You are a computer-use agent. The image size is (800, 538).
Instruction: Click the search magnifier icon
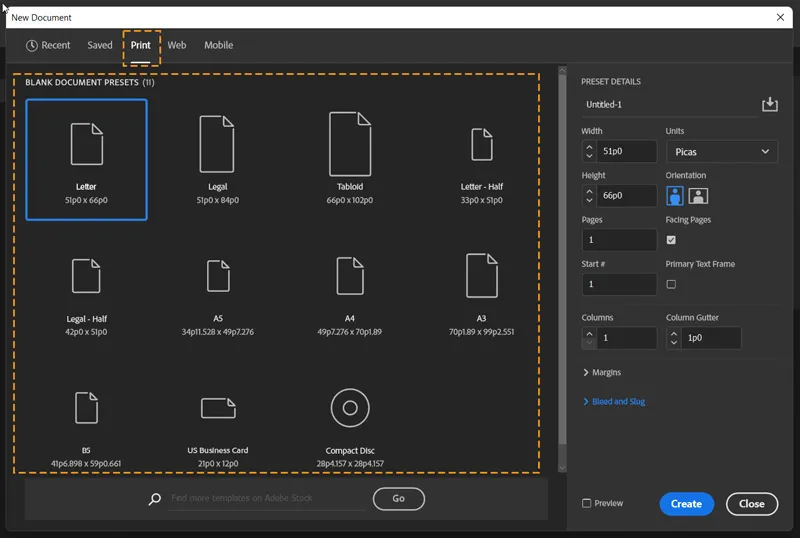(x=155, y=499)
